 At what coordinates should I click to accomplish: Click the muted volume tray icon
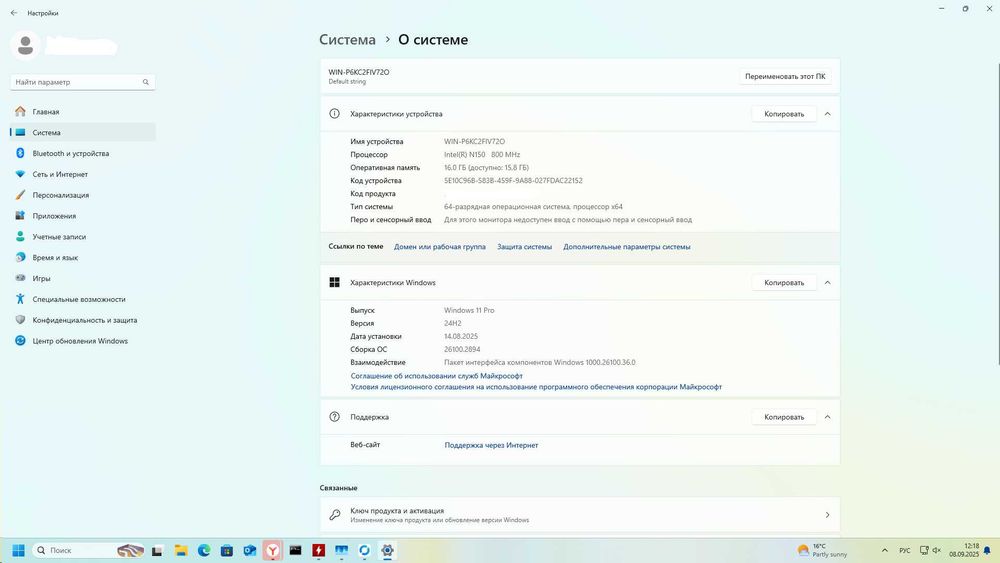coord(936,550)
